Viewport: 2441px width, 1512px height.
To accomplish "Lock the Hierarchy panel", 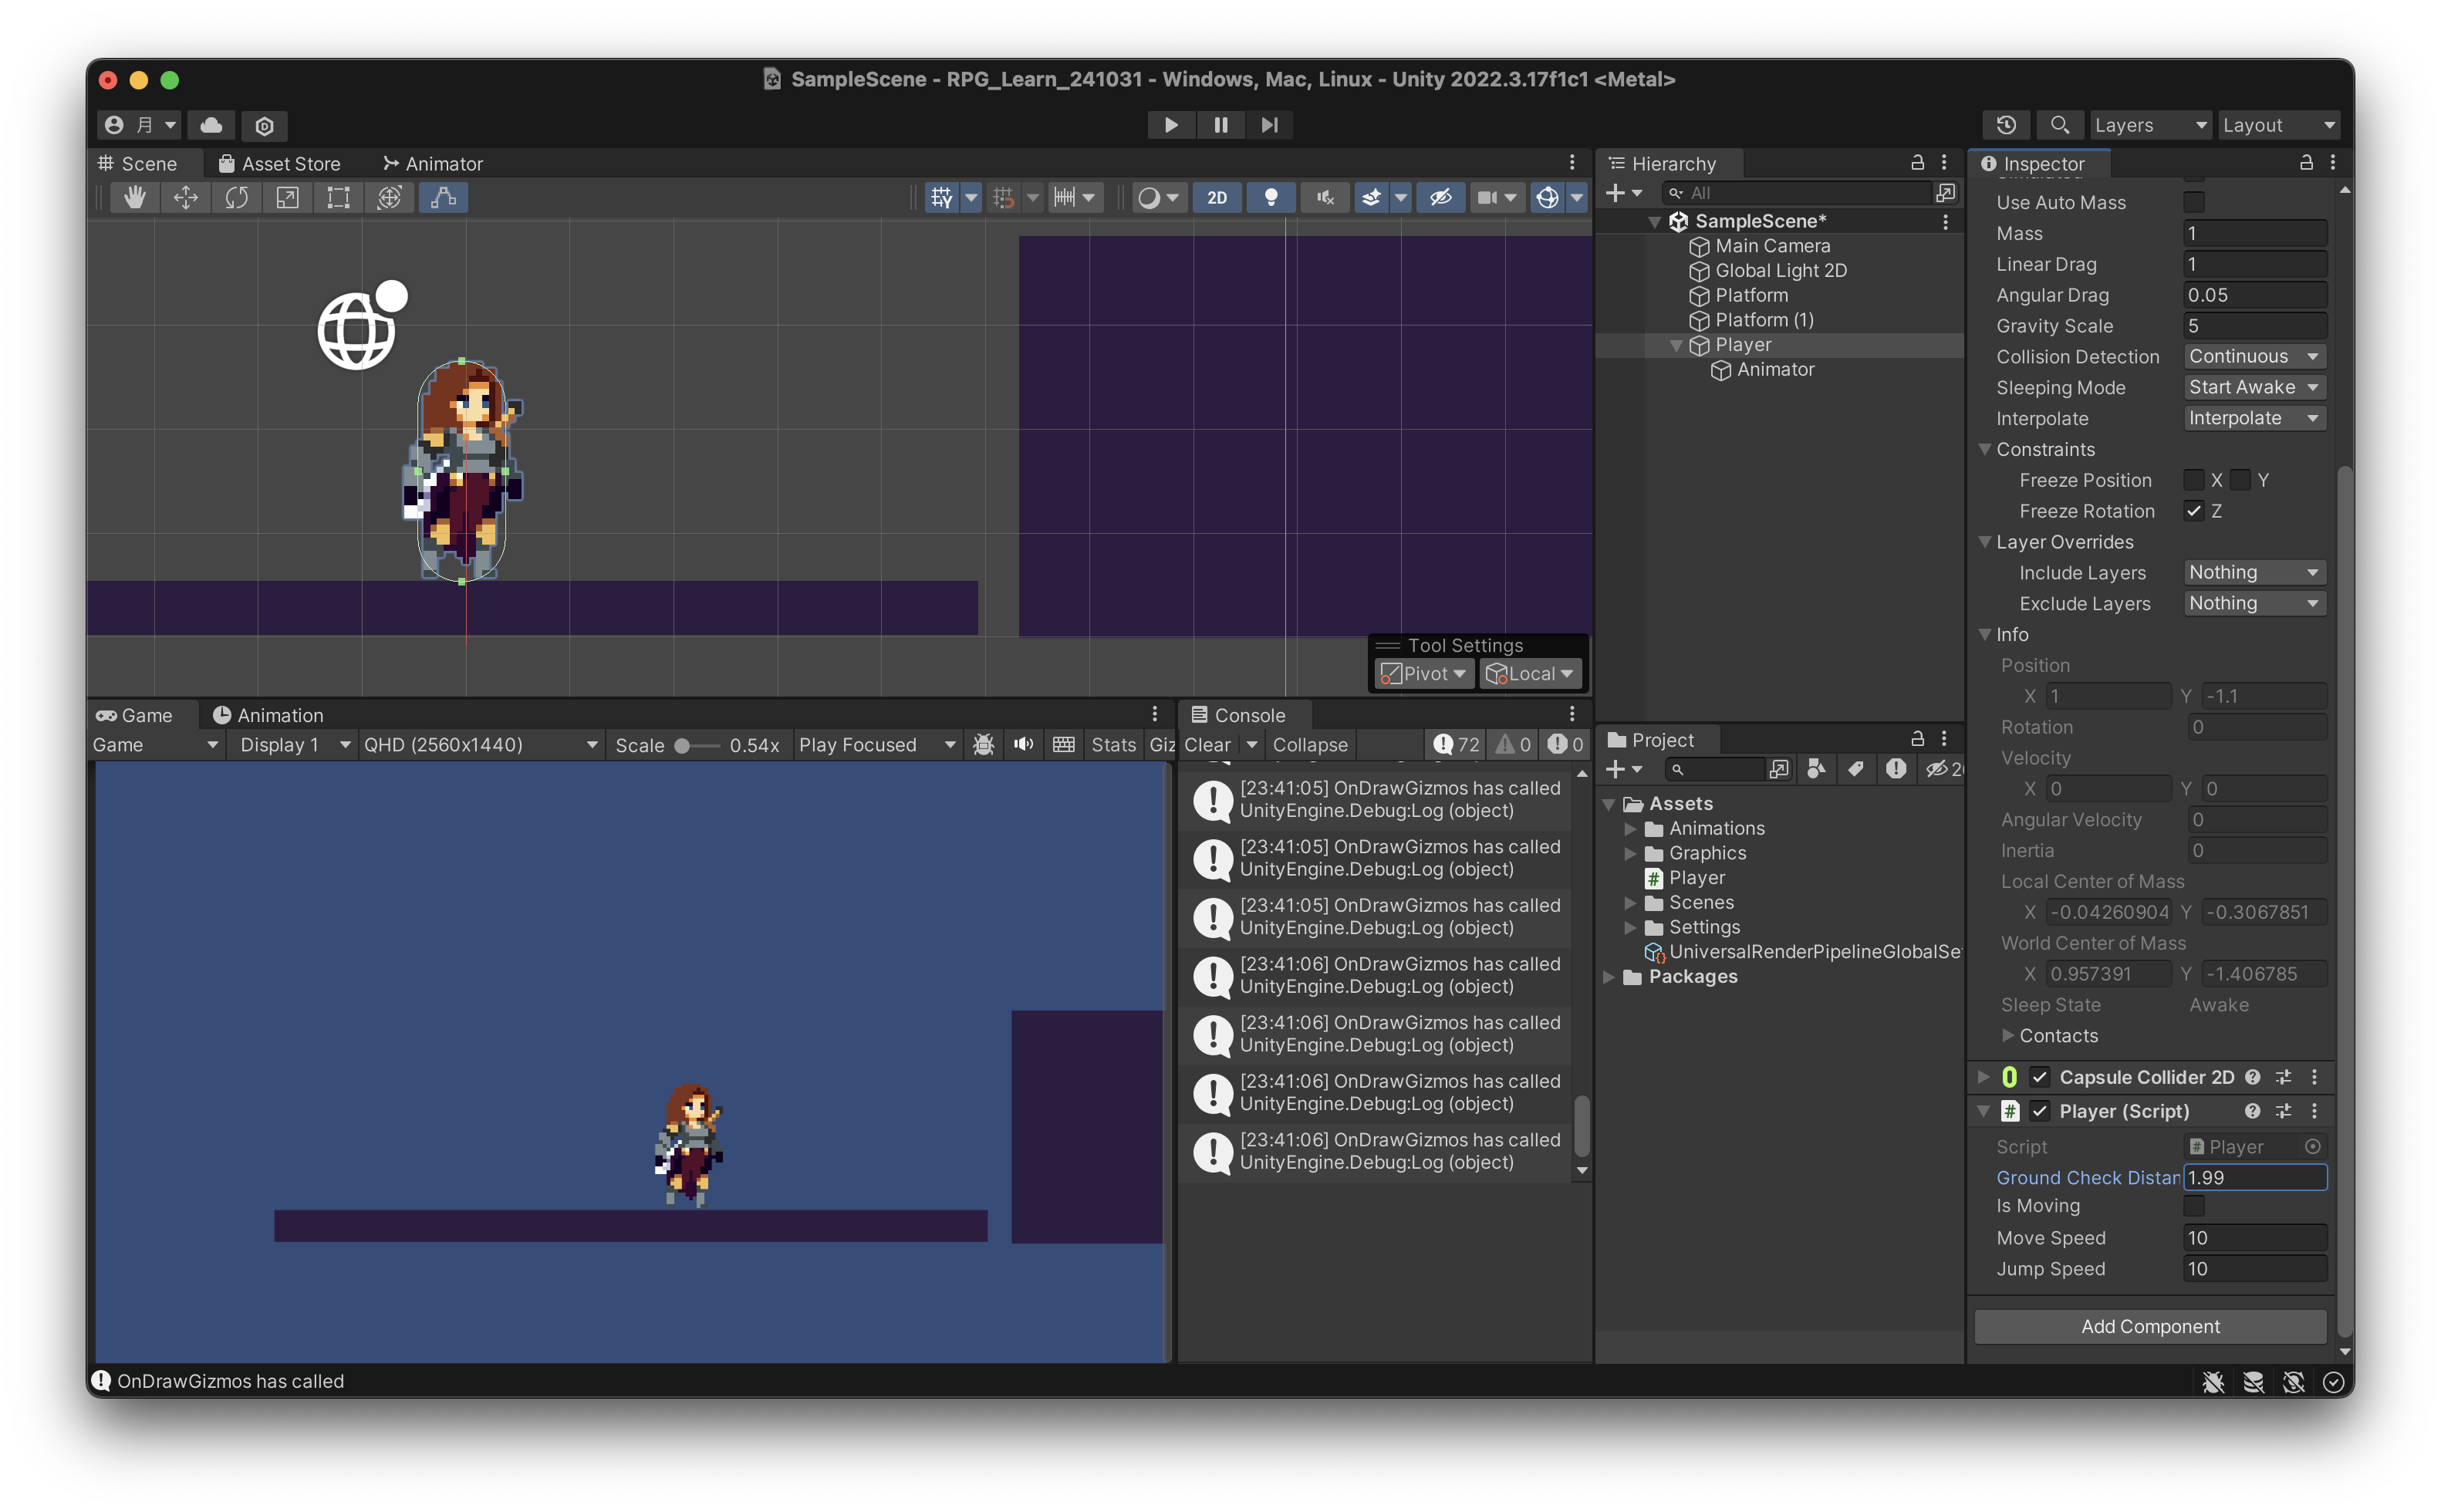I will click(x=1917, y=162).
